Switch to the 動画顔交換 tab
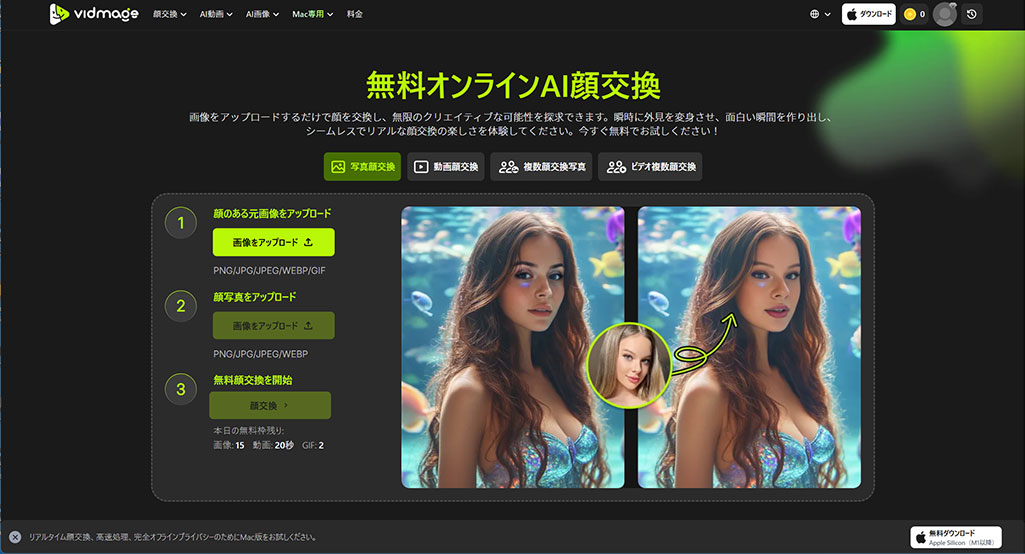 click(x=446, y=167)
